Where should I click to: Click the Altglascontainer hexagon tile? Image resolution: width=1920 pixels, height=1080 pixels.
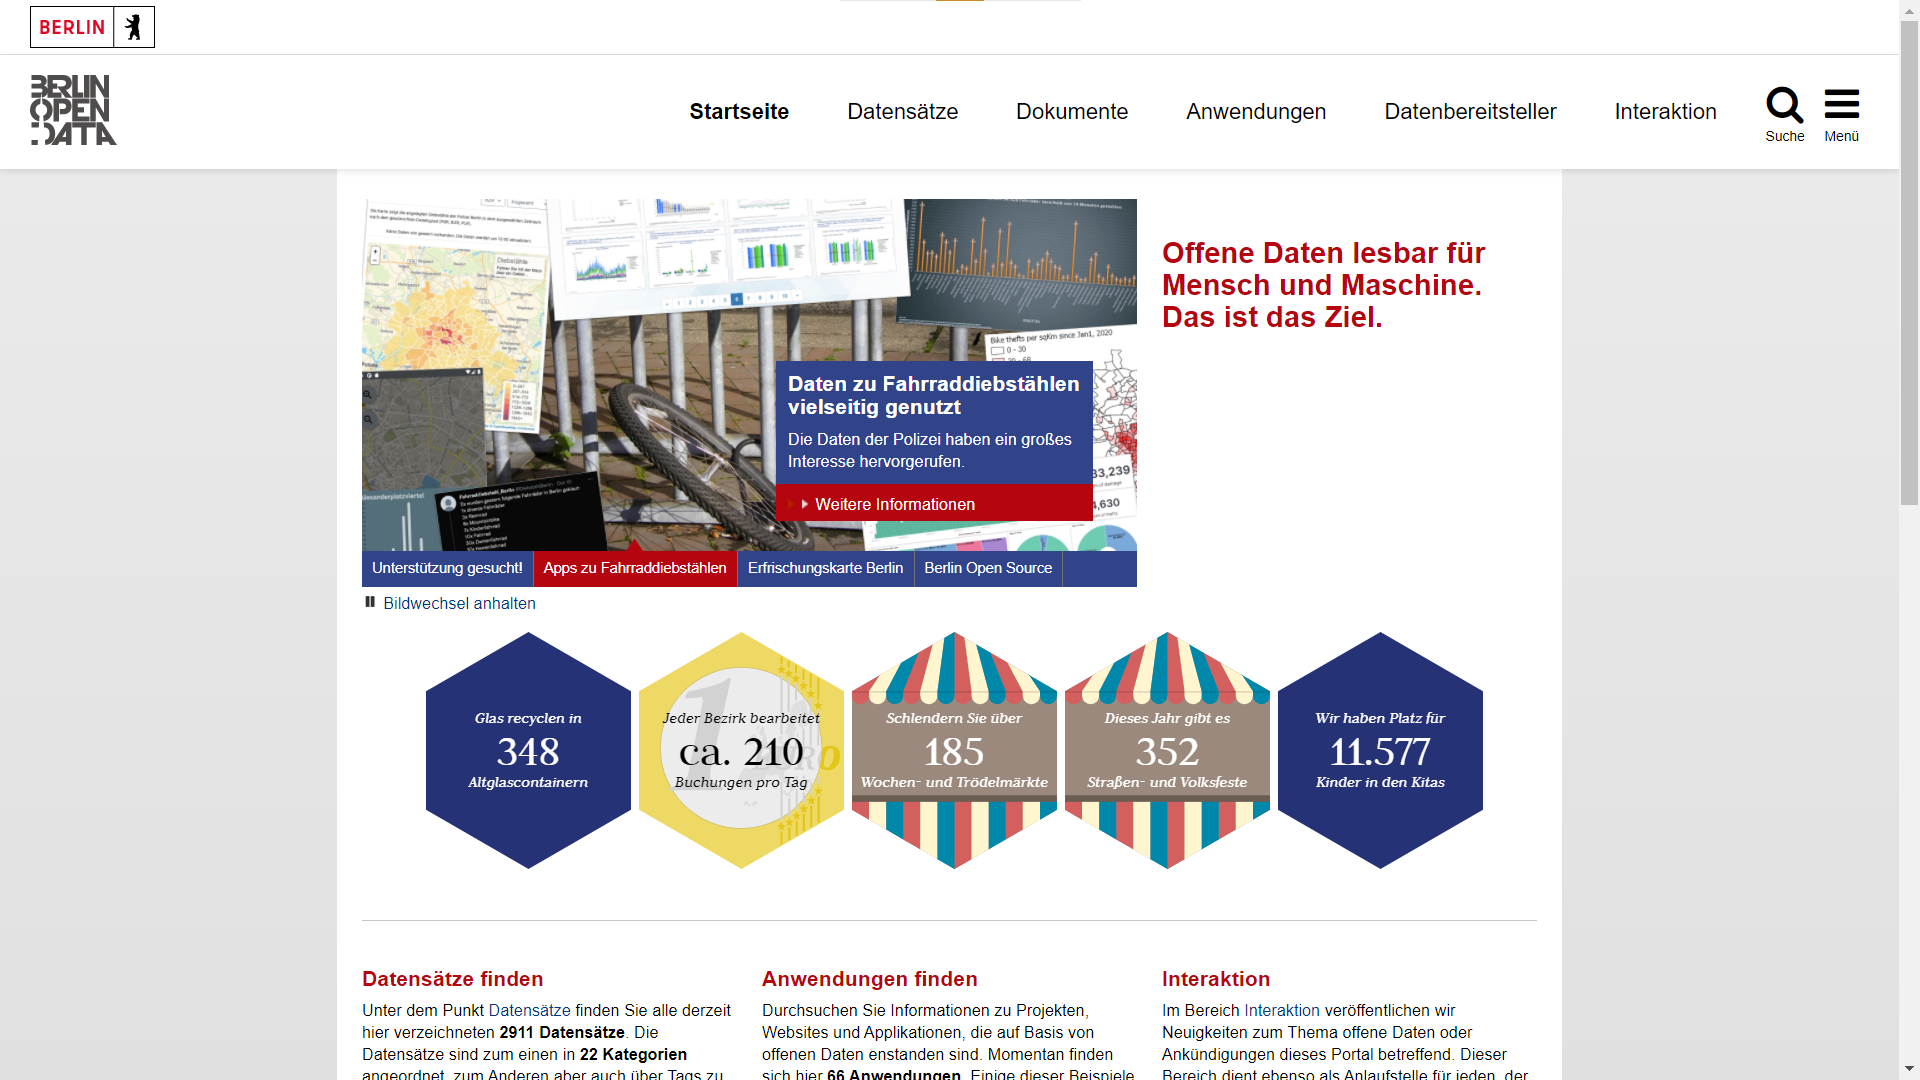click(528, 750)
